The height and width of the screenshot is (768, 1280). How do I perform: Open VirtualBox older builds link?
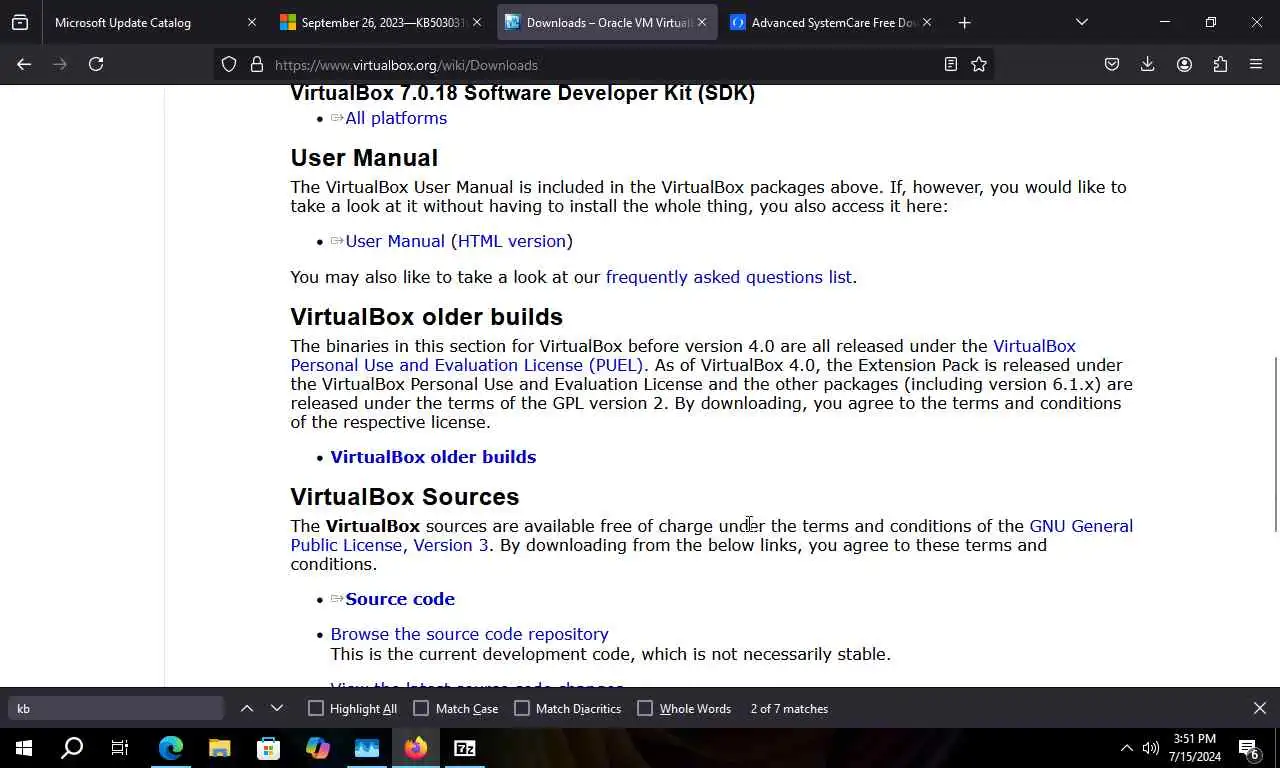coord(433,457)
